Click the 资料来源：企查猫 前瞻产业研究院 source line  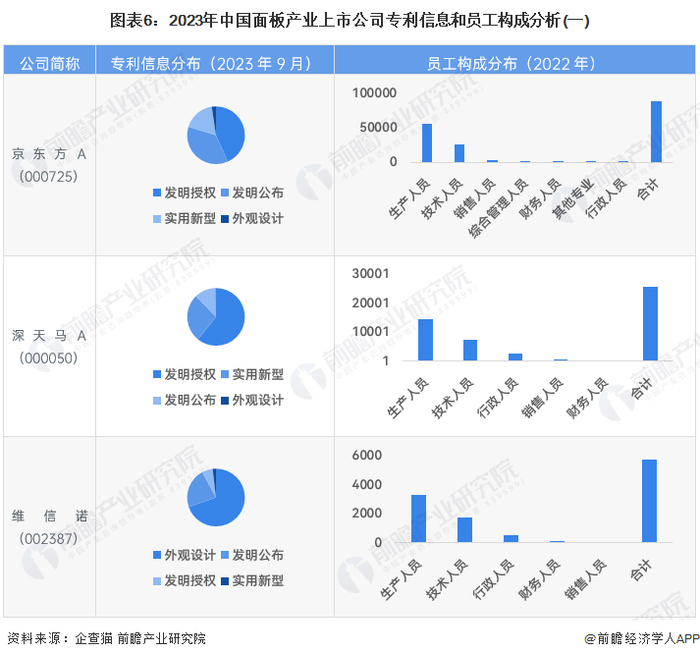pos(106,639)
